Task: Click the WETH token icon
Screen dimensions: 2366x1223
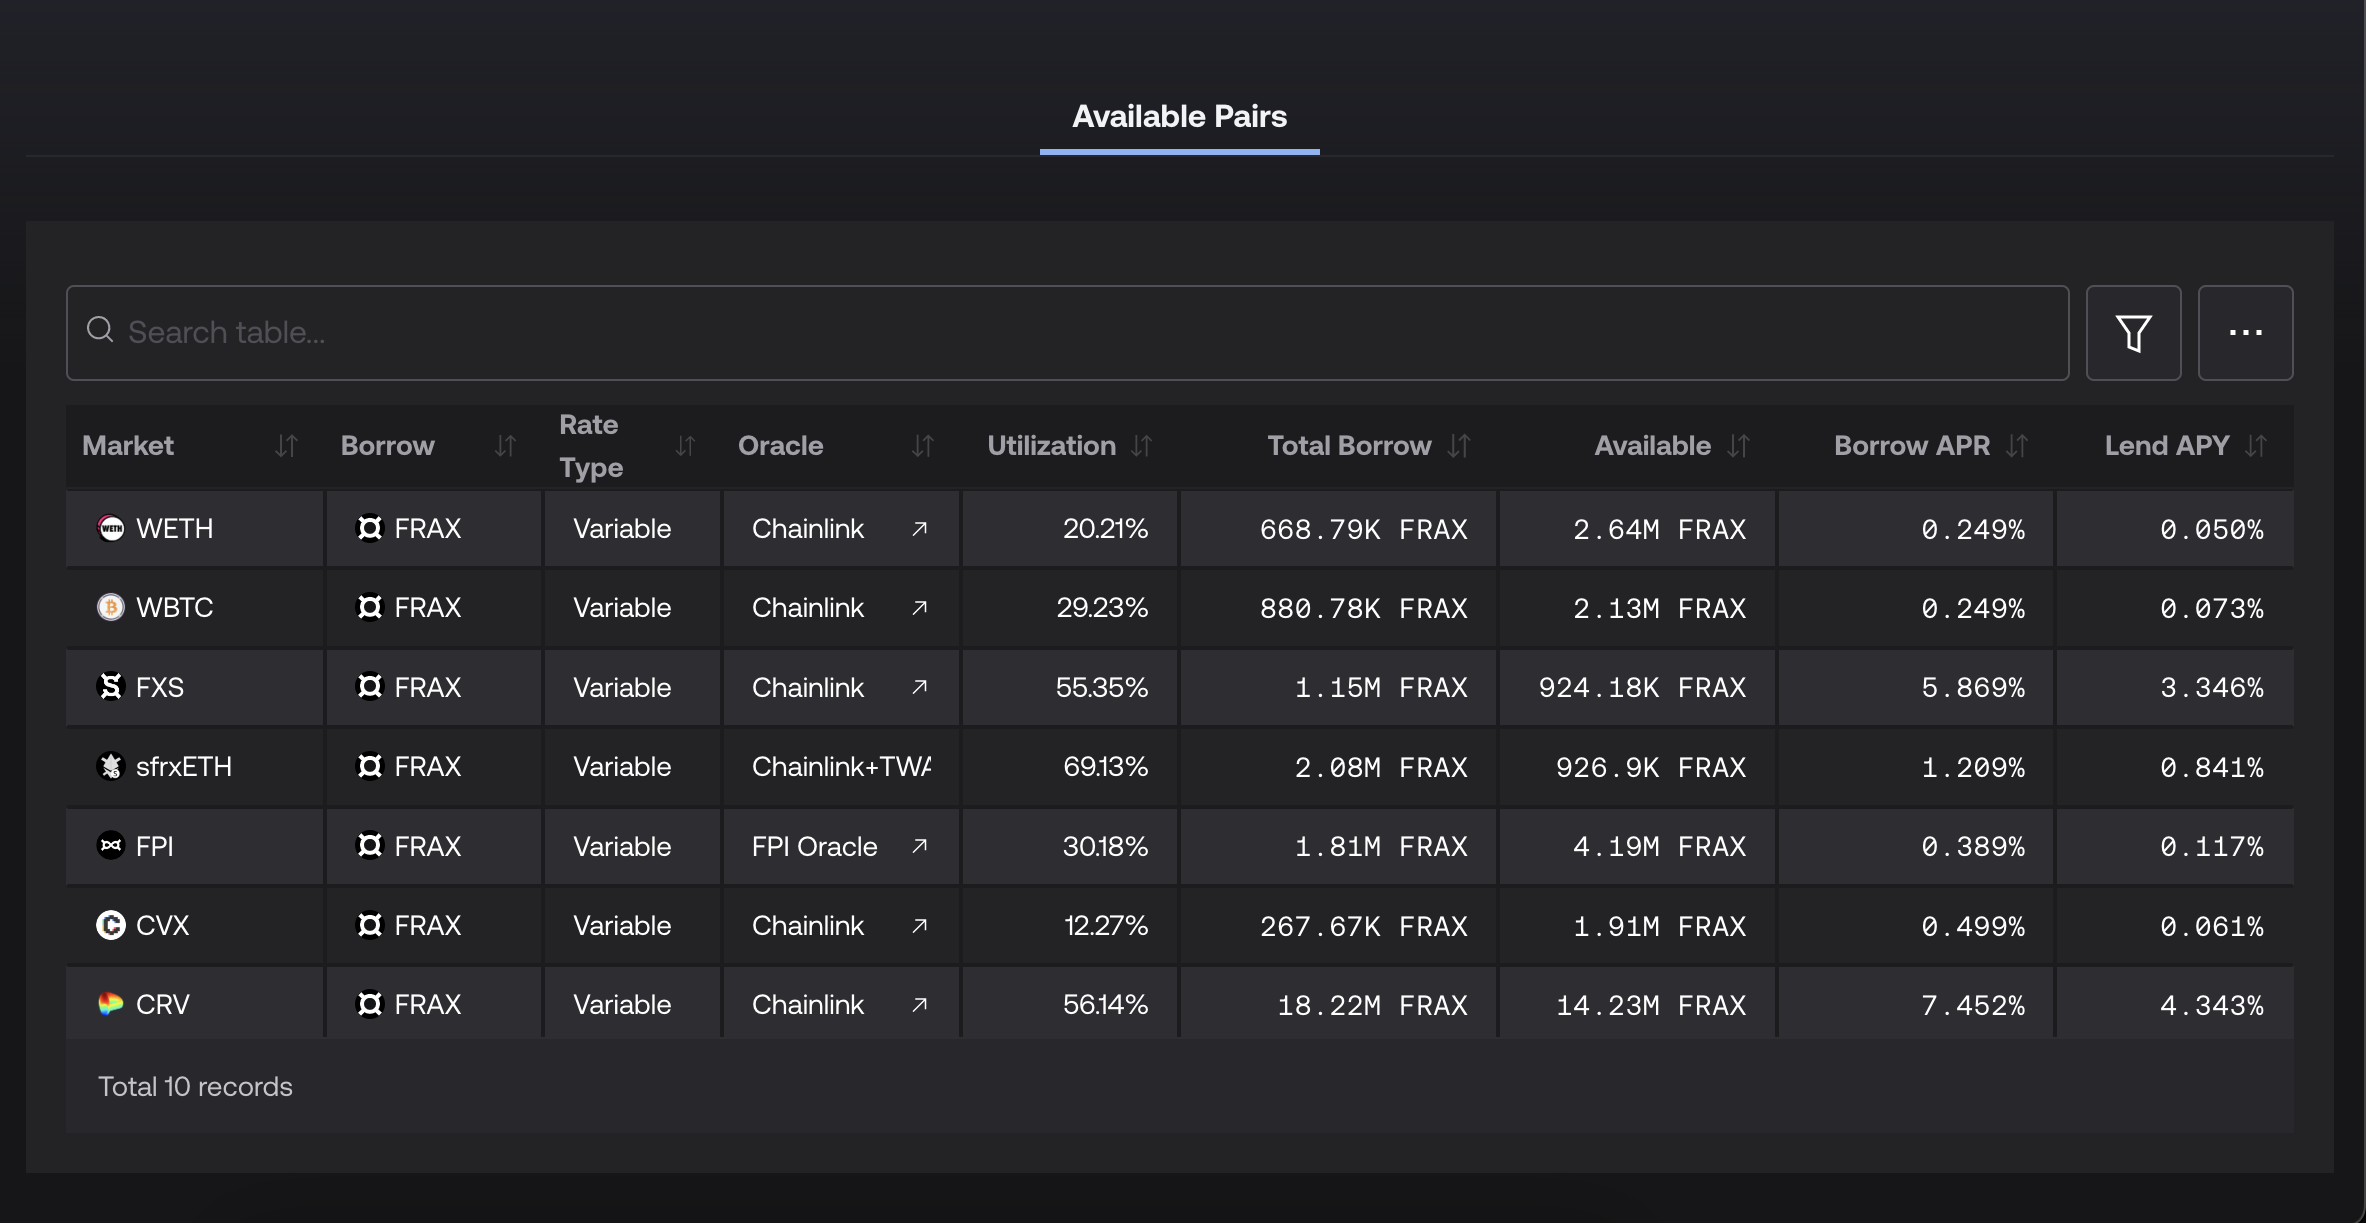Action: click(x=111, y=528)
